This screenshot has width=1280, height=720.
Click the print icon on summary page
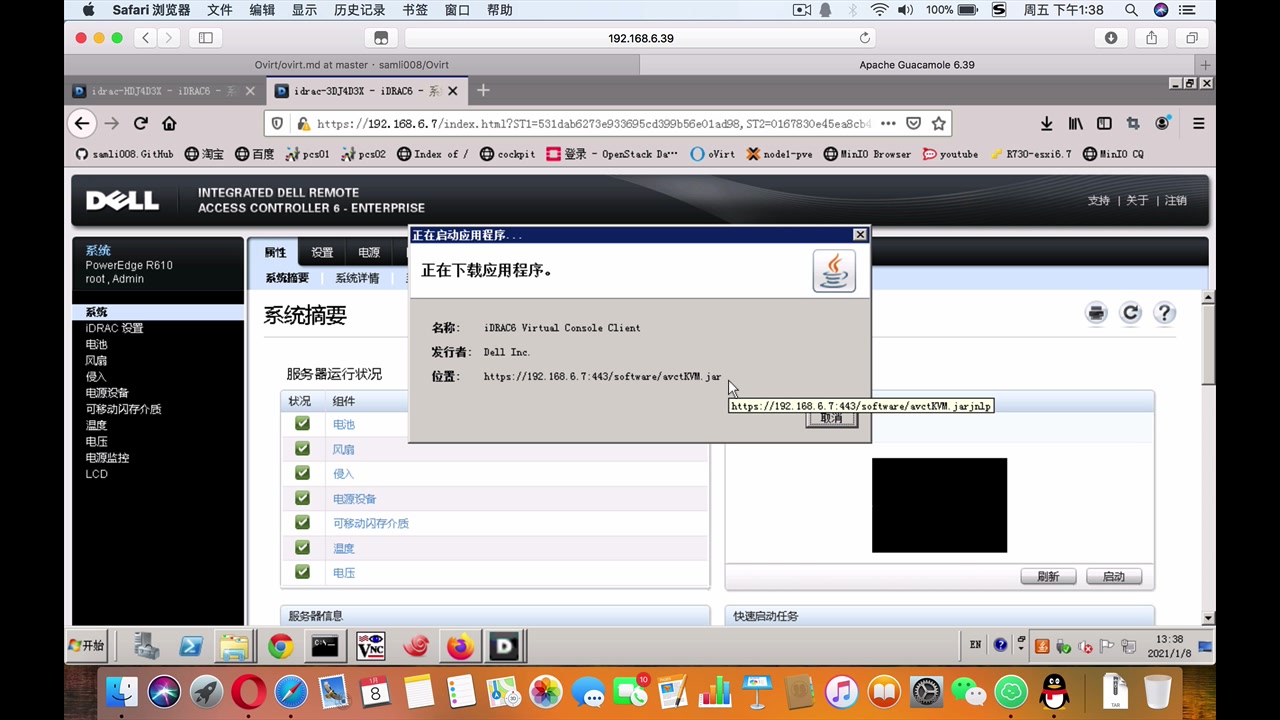pyautogui.click(x=1097, y=313)
